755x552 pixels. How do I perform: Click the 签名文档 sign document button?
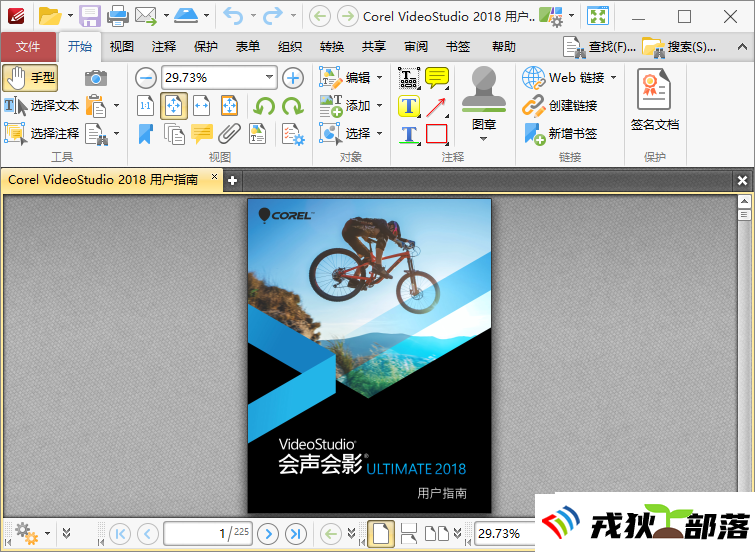coord(654,101)
